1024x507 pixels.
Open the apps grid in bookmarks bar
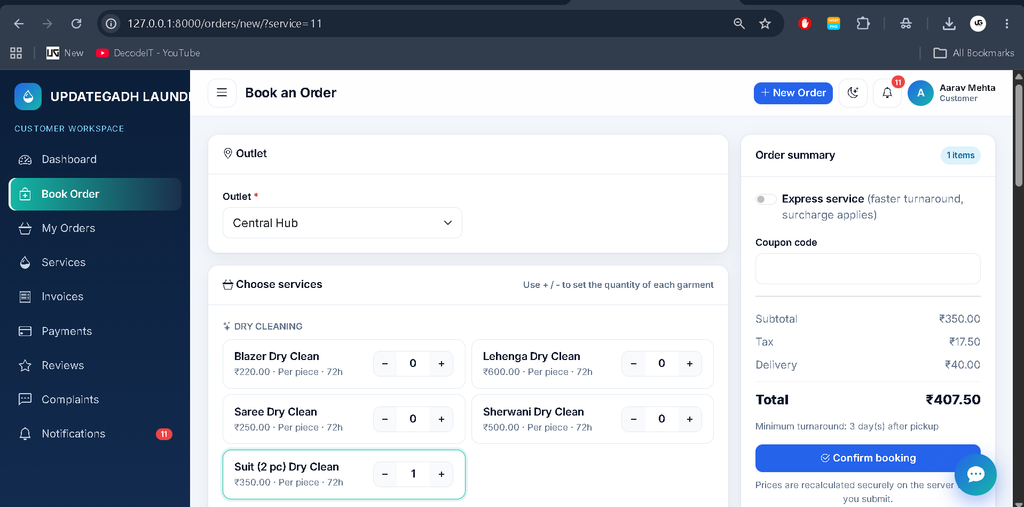pyautogui.click(x=16, y=53)
